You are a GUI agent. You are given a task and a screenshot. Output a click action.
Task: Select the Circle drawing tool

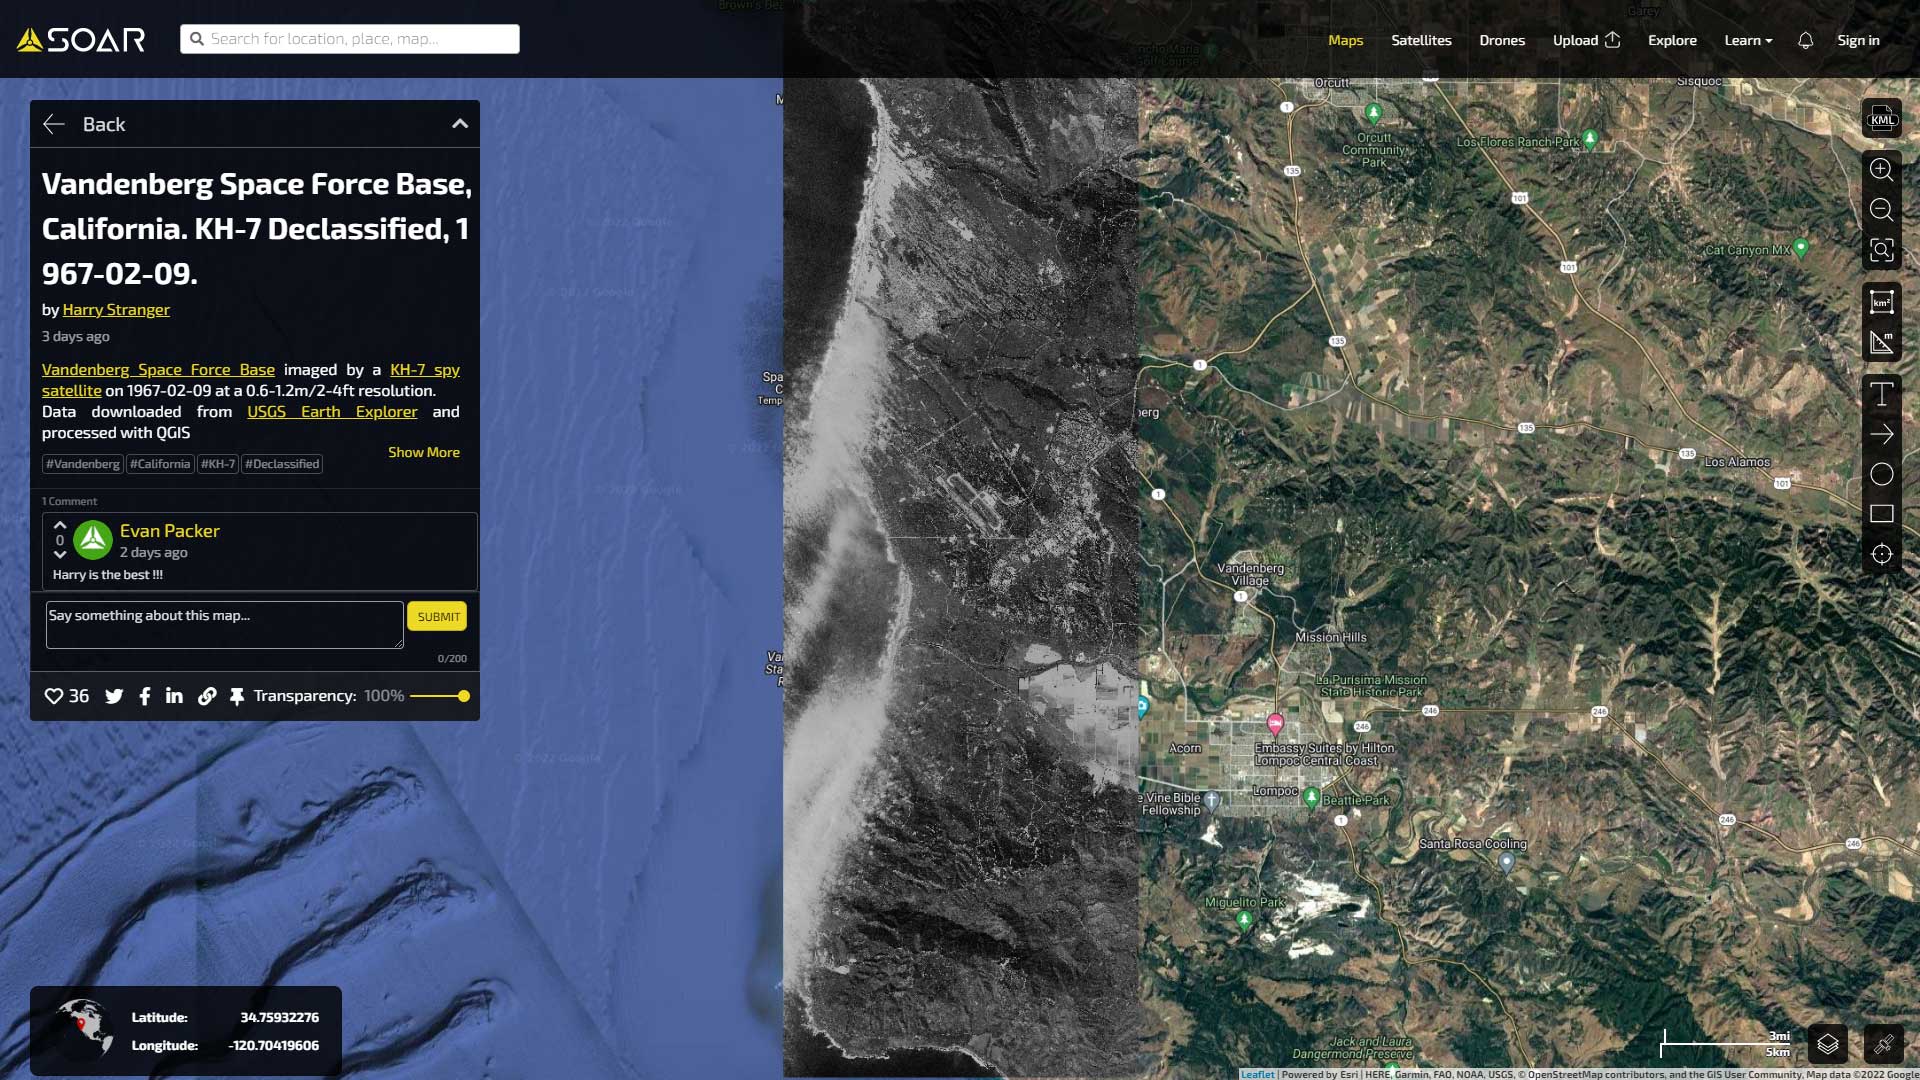[1881, 474]
